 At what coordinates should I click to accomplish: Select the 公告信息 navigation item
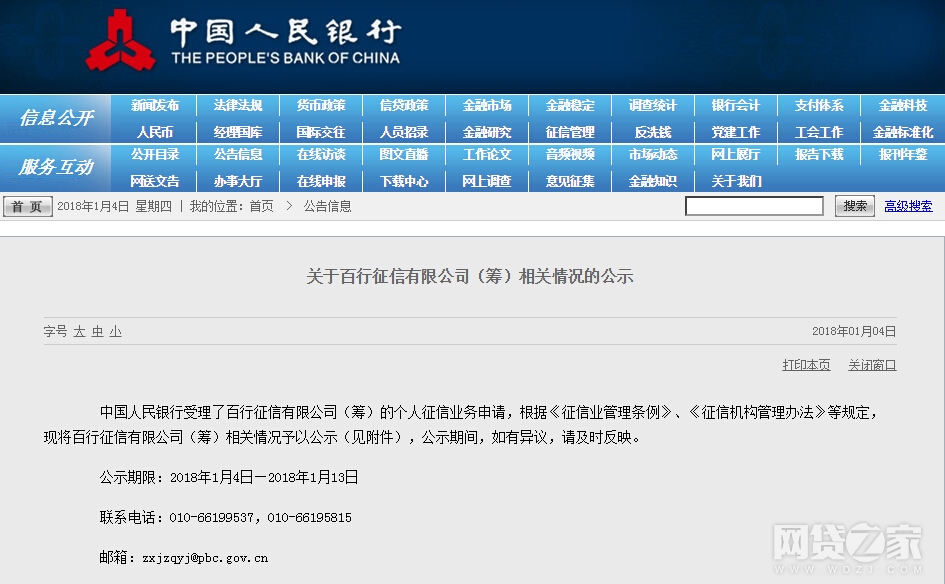[x=238, y=155]
